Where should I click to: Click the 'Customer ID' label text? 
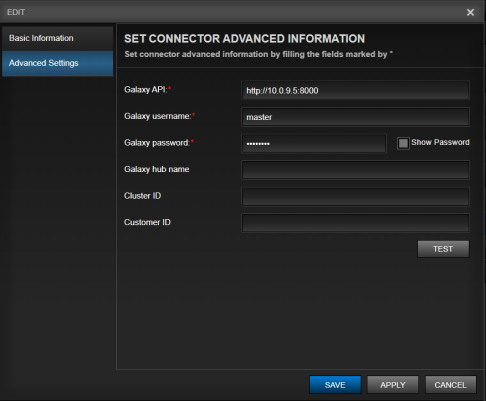147,222
